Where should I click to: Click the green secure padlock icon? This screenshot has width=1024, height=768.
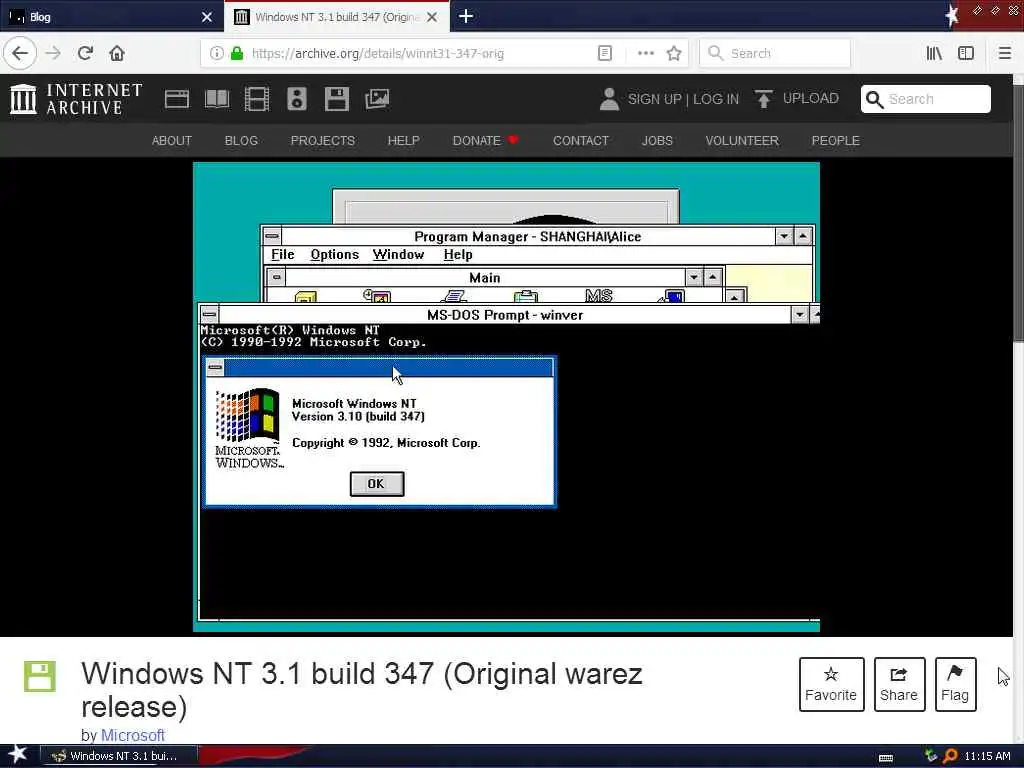(x=237, y=54)
